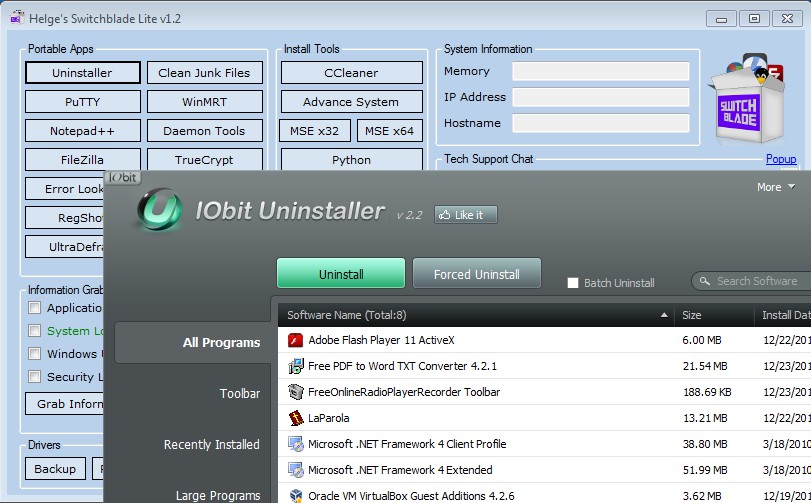Screen dimensions: 811x503
Task: Click the .NET Framework 4 Extended icon
Action: 295,470
